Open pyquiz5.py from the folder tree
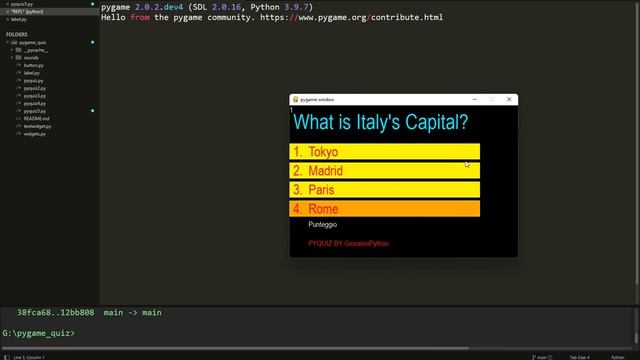640x360 pixels. pyautogui.click(x=35, y=111)
